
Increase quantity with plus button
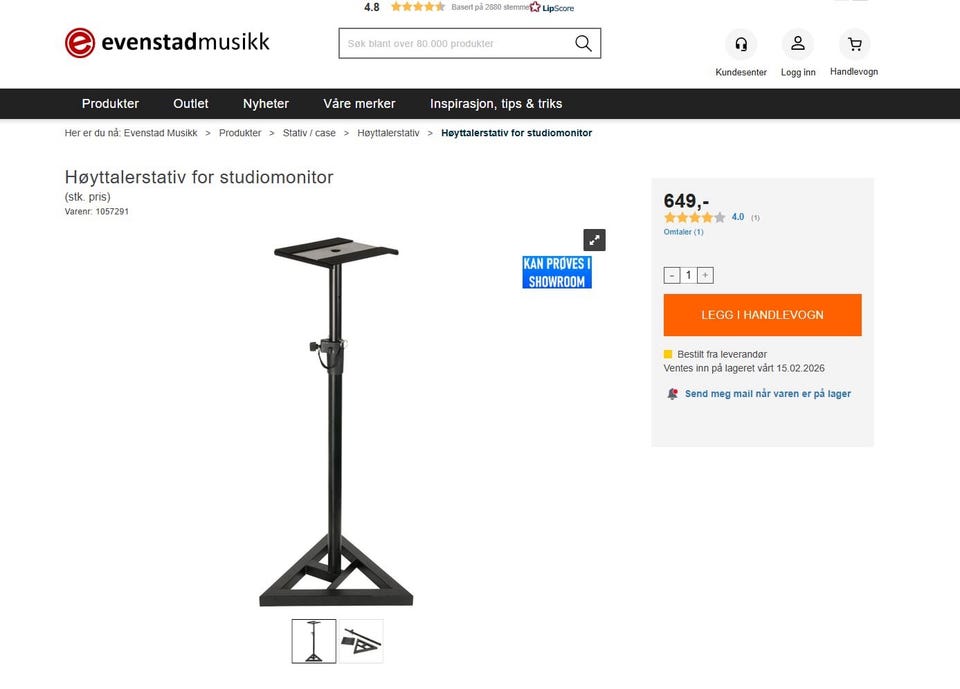(705, 276)
